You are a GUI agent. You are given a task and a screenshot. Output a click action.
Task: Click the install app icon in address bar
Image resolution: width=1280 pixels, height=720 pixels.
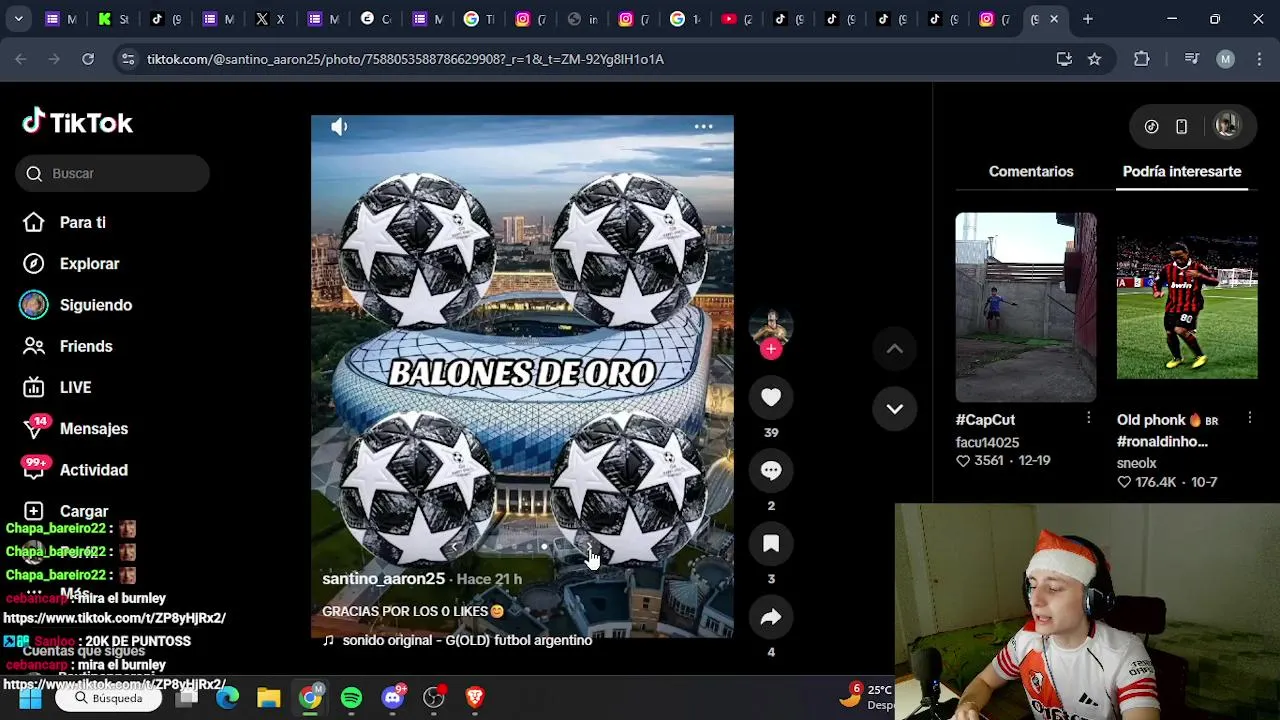click(x=1064, y=59)
